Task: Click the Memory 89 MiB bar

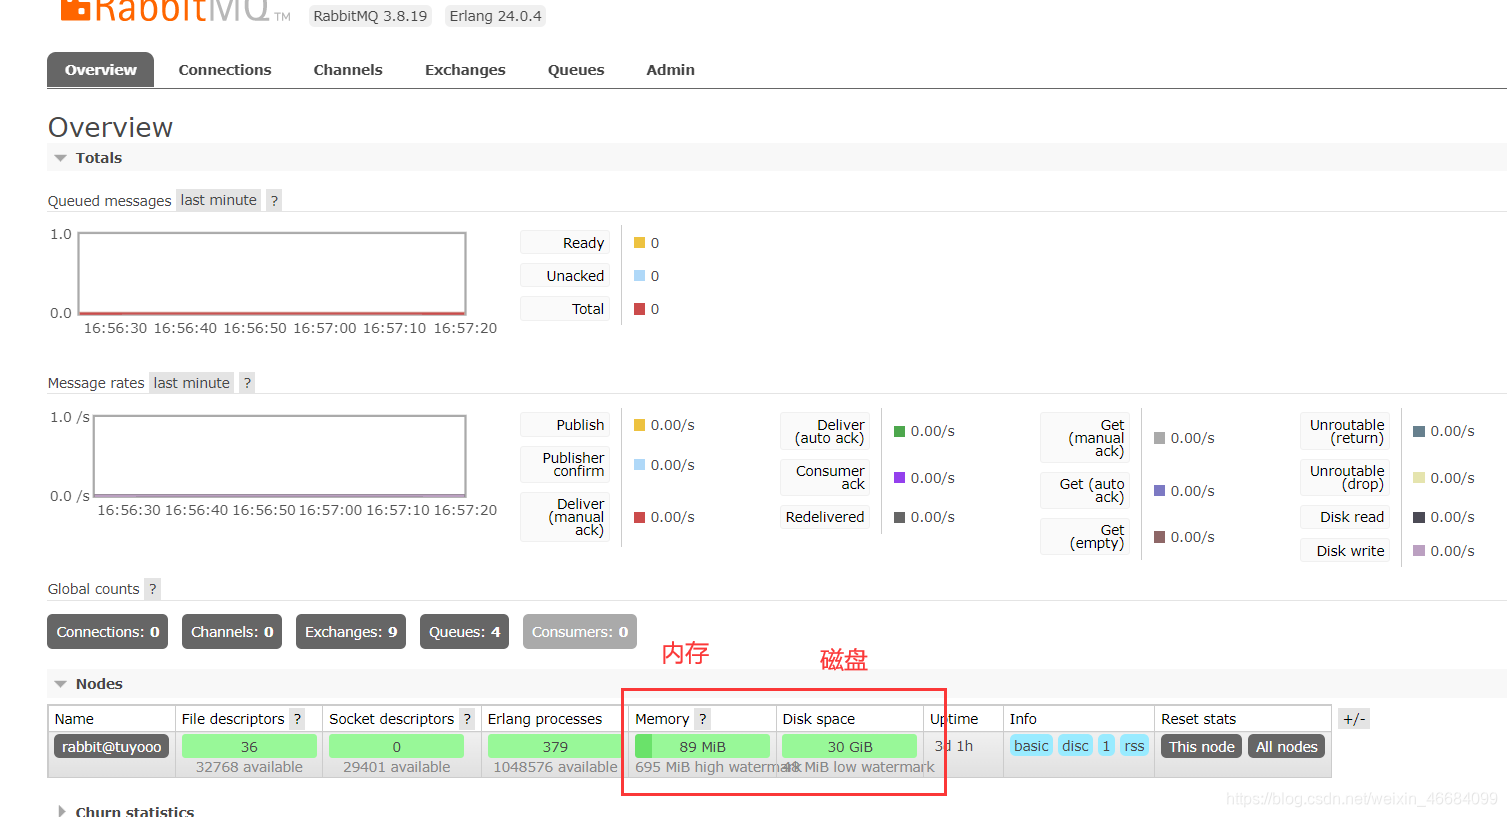Action: tap(702, 746)
